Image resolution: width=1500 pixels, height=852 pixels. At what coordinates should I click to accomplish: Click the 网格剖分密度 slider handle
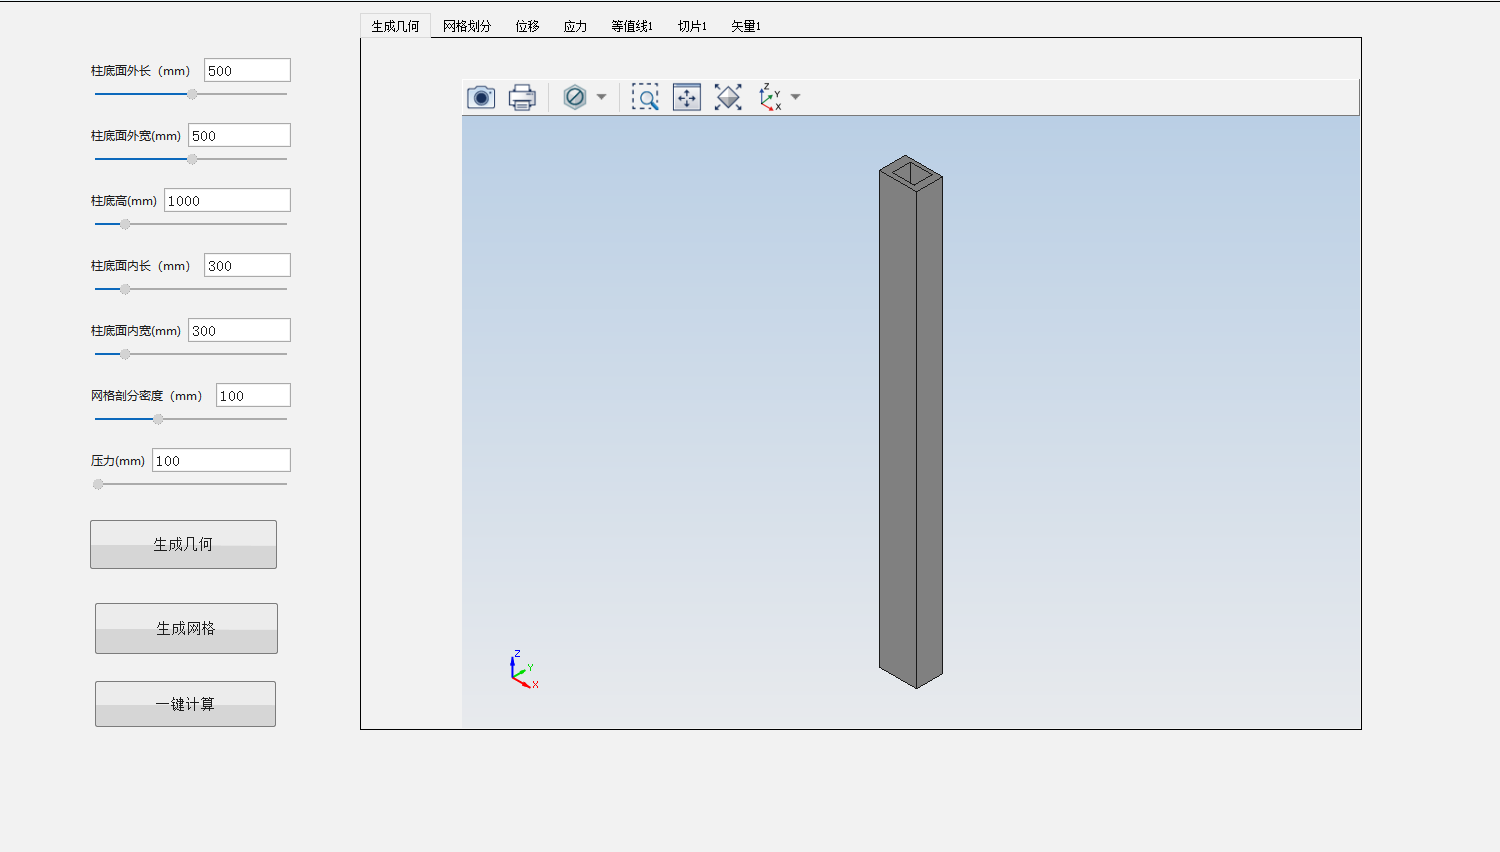[x=158, y=419]
